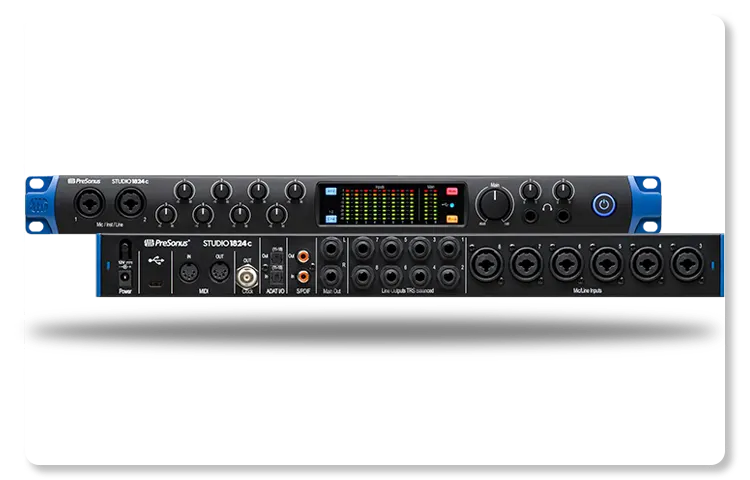Image resolution: width=750 pixels, height=480 pixels.
Task: Click the DC power jack above Power label
Action: click(x=125, y=278)
